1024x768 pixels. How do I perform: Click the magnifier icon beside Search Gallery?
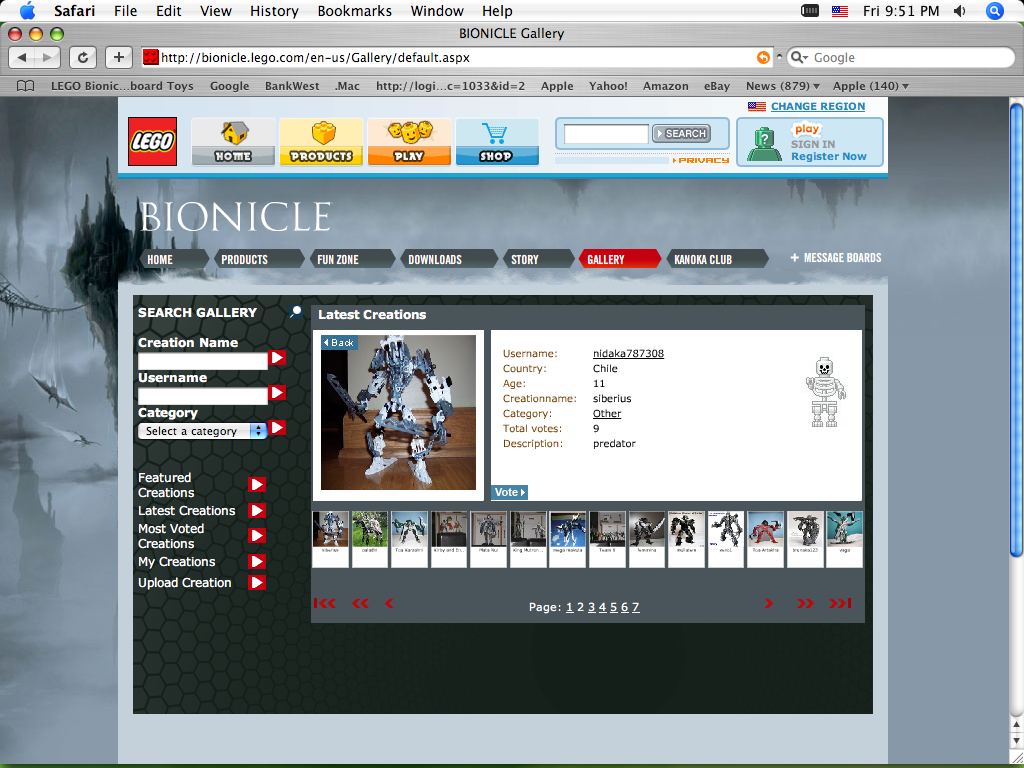pos(296,312)
